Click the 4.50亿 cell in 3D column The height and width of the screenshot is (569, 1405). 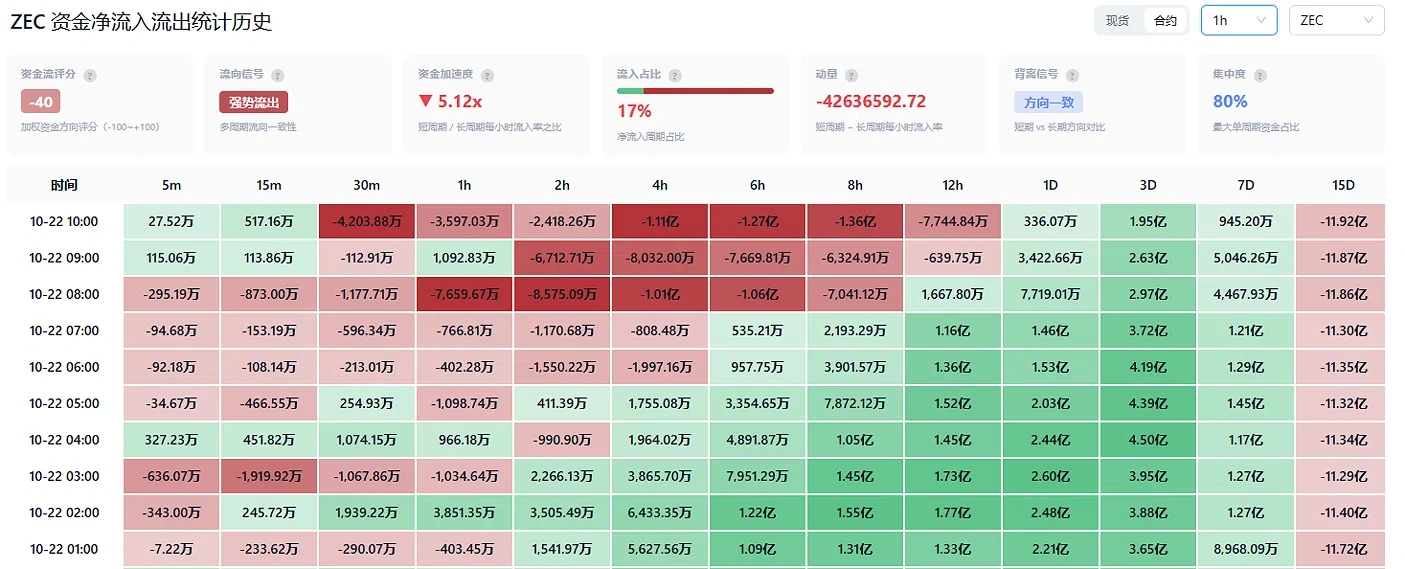pyautogui.click(x=1148, y=440)
